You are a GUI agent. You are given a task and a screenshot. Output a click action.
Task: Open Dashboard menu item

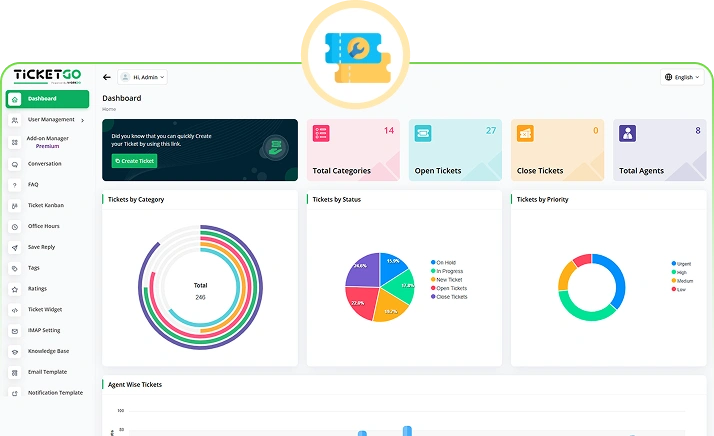click(47, 99)
